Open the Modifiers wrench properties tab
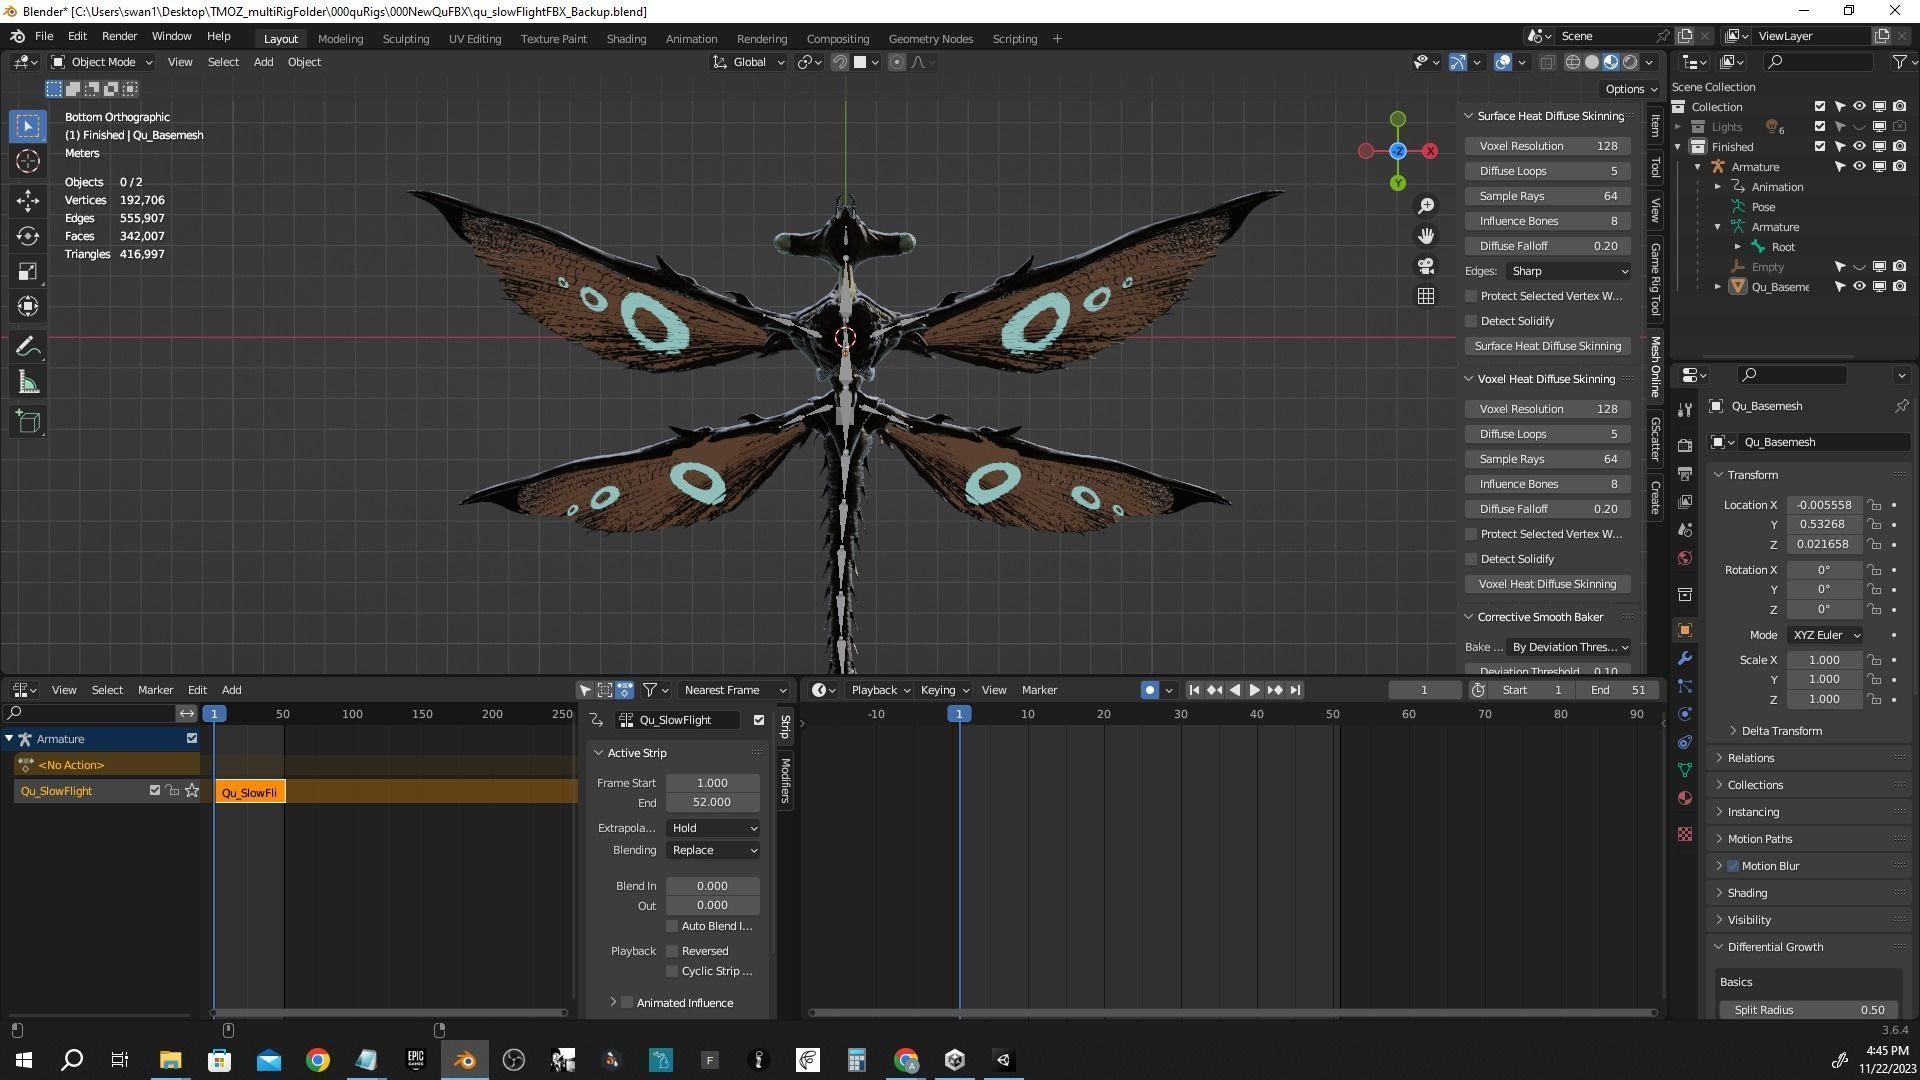This screenshot has width=1920, height=1080. pos(1685,658)
